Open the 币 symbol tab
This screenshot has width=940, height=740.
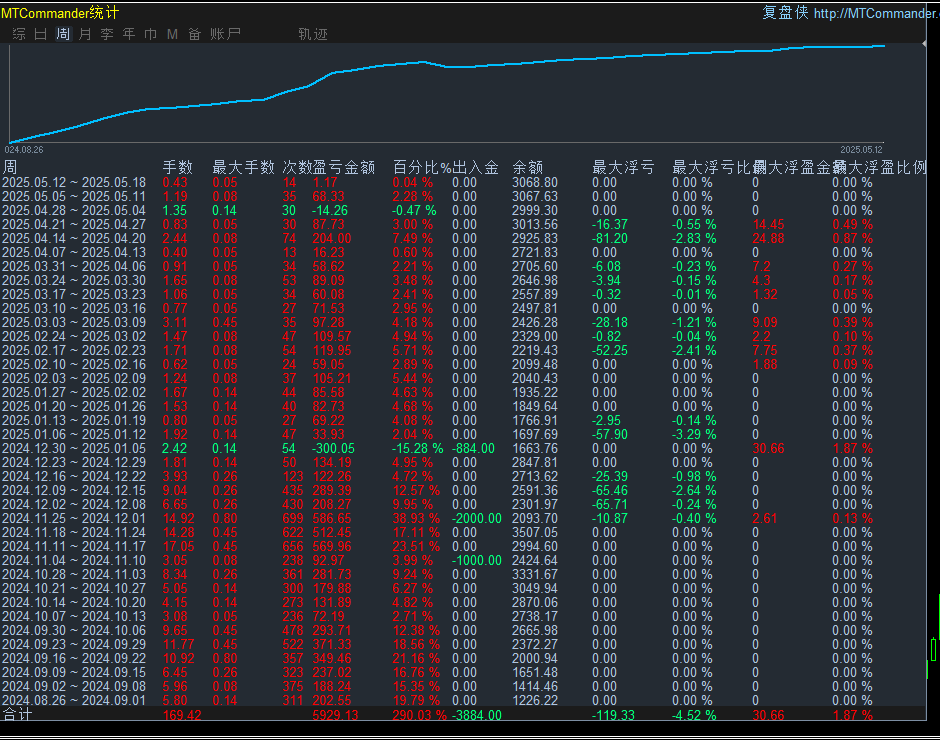[150, 34]
